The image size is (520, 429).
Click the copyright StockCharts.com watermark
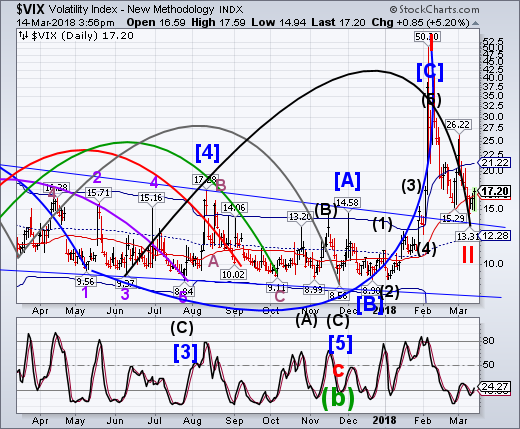tap(435, 9)
